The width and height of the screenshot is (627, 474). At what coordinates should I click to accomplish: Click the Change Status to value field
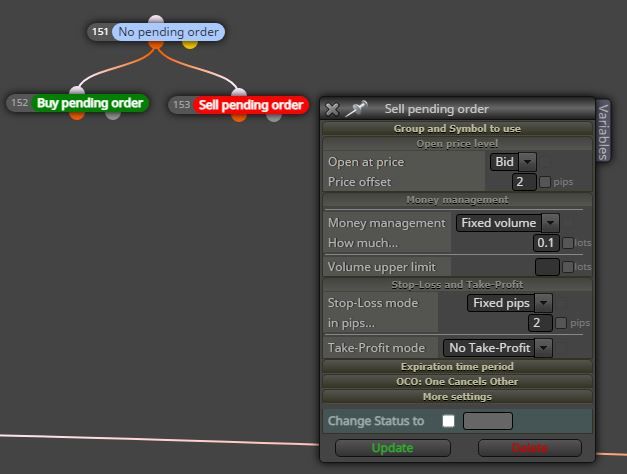click(488, 421)
